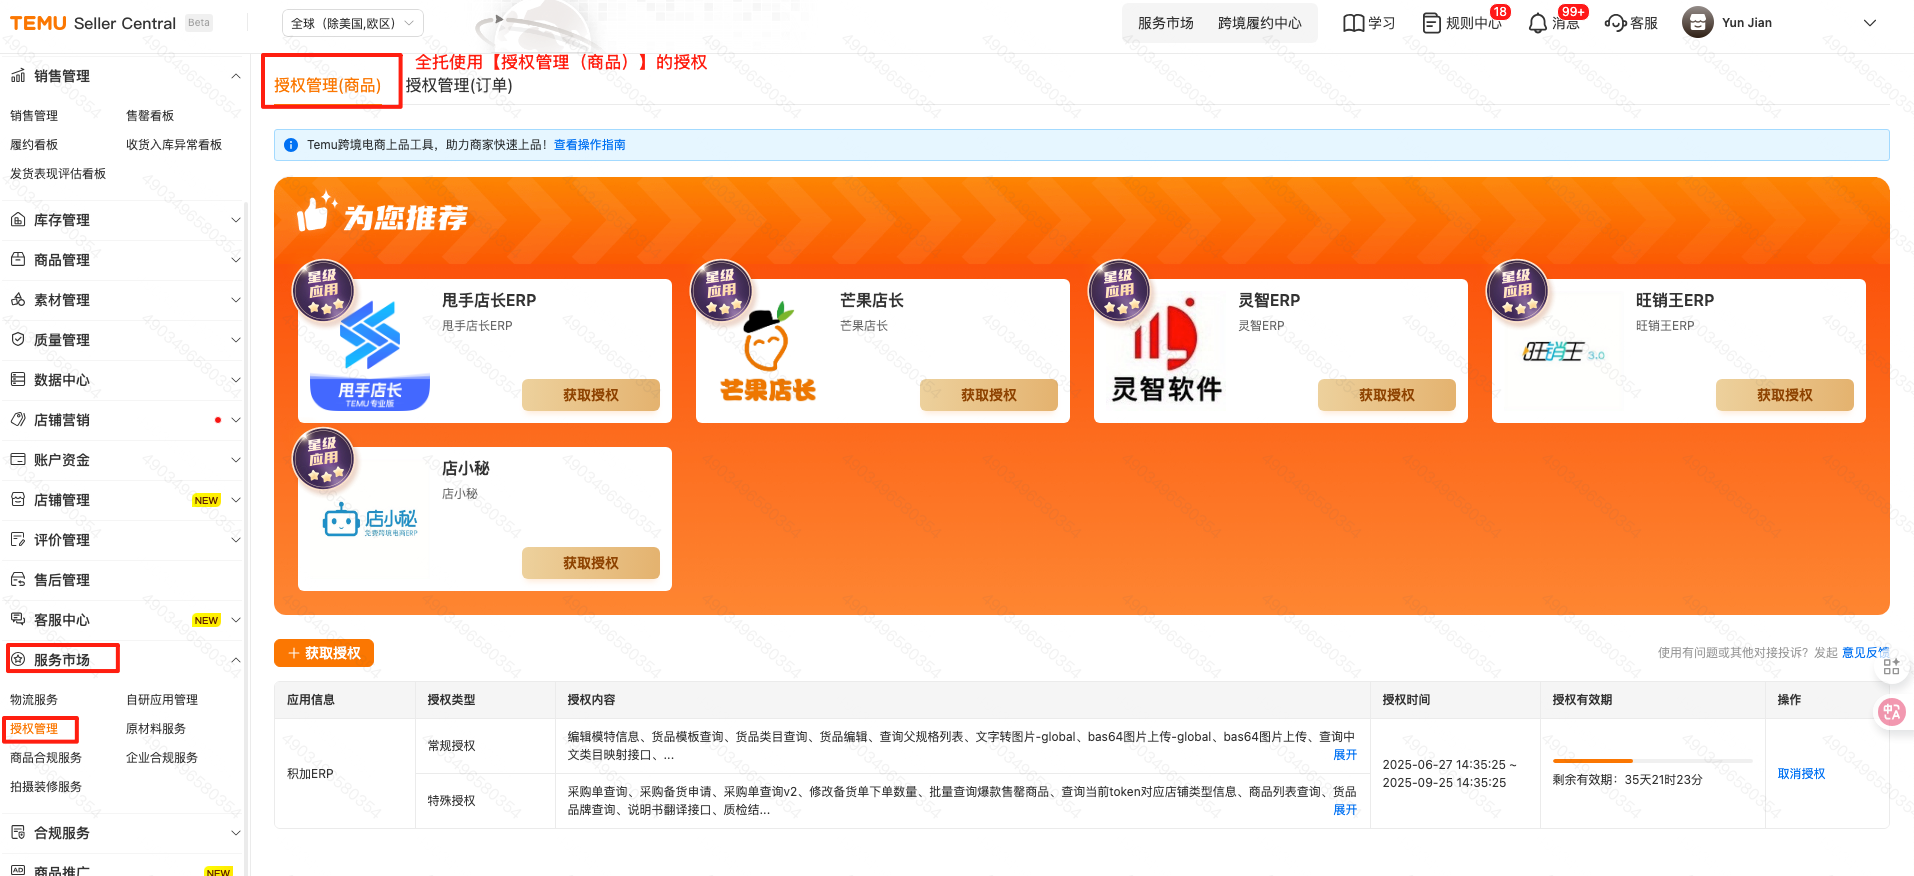Viewport: 1914px width, 876px height.
Task: Click the floating translate icon at right edge
Action: (1891, 712)
